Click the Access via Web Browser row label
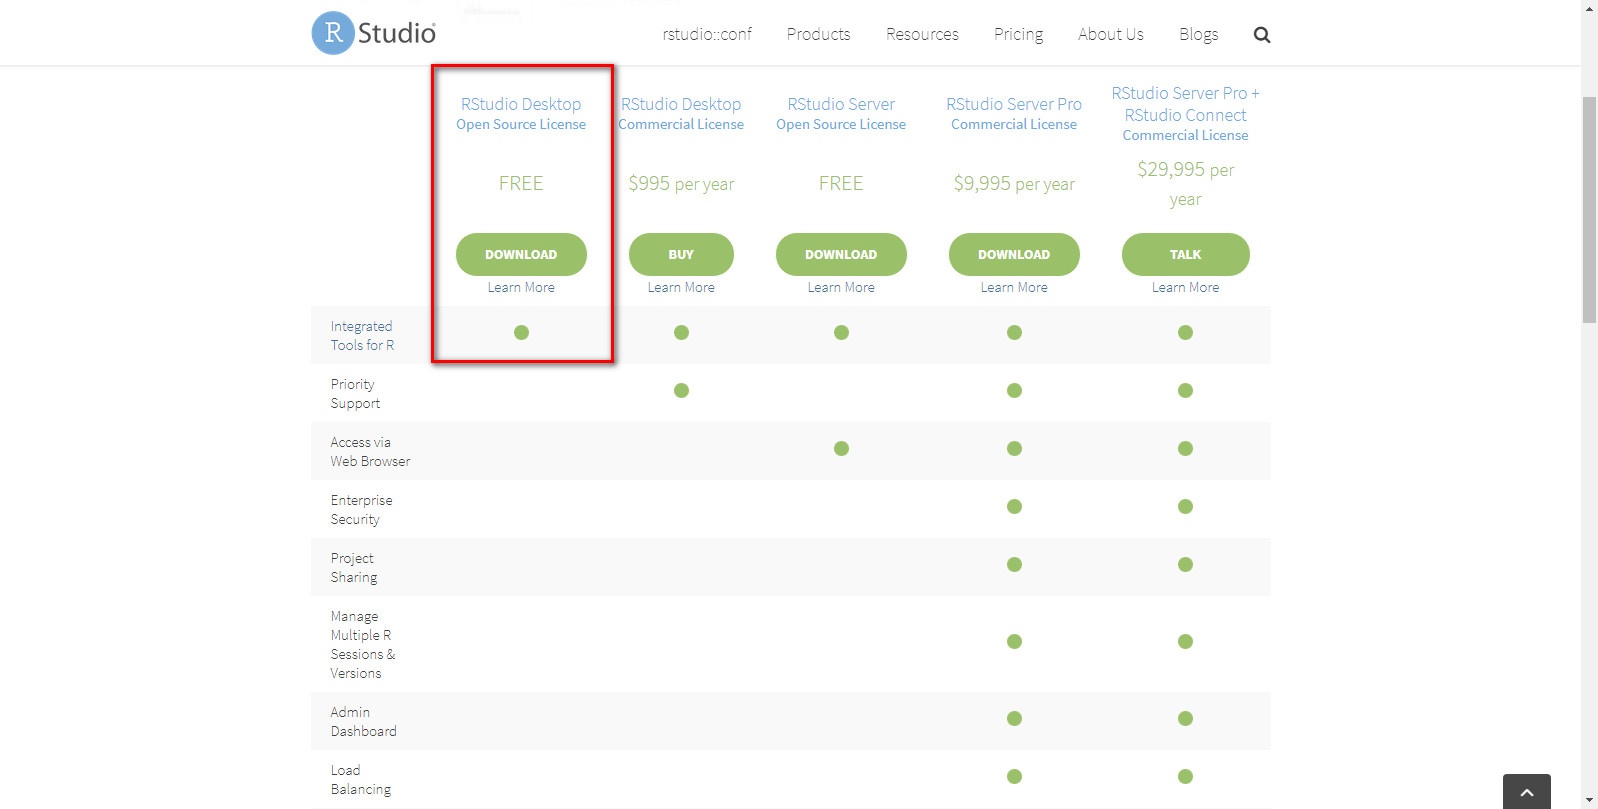This screenshot has height=809, width=1598. click(x=370, y=451)
